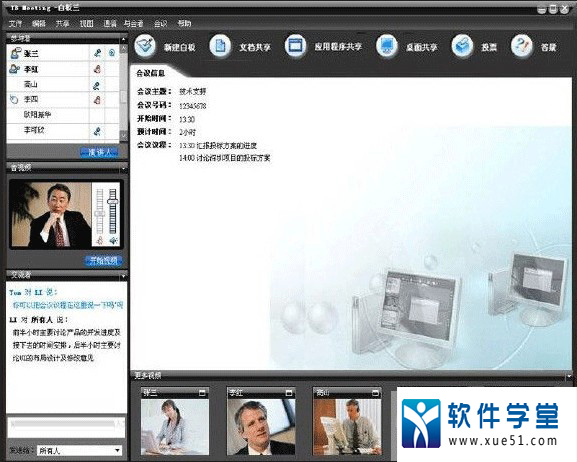This screenshot has height=462, width=577.
Task: Open the 发送给 所有人 recipient dropdown
Action: pyautogui.click(x=79, y=450)
